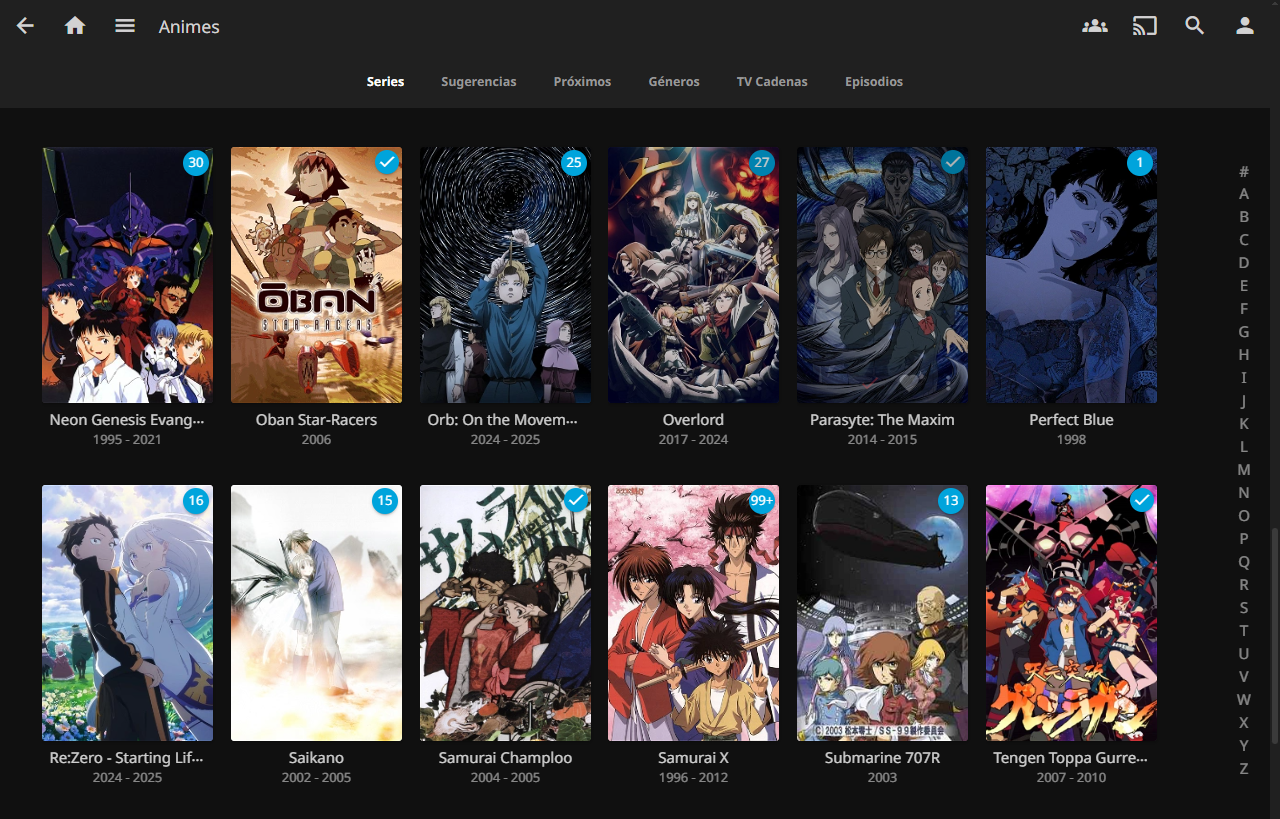Click the Perfect Blue title link
The height and width of the screenshot is (819, 1280).
tap(1071, 420)
